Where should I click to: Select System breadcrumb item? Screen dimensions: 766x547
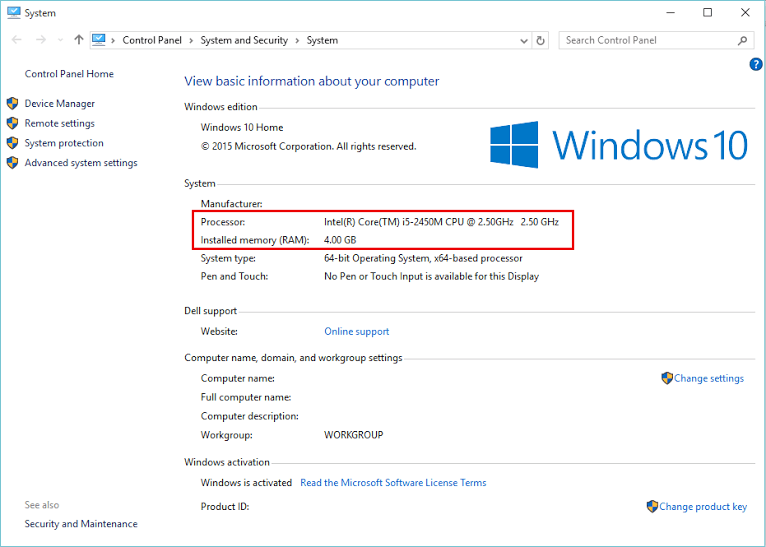322,41
